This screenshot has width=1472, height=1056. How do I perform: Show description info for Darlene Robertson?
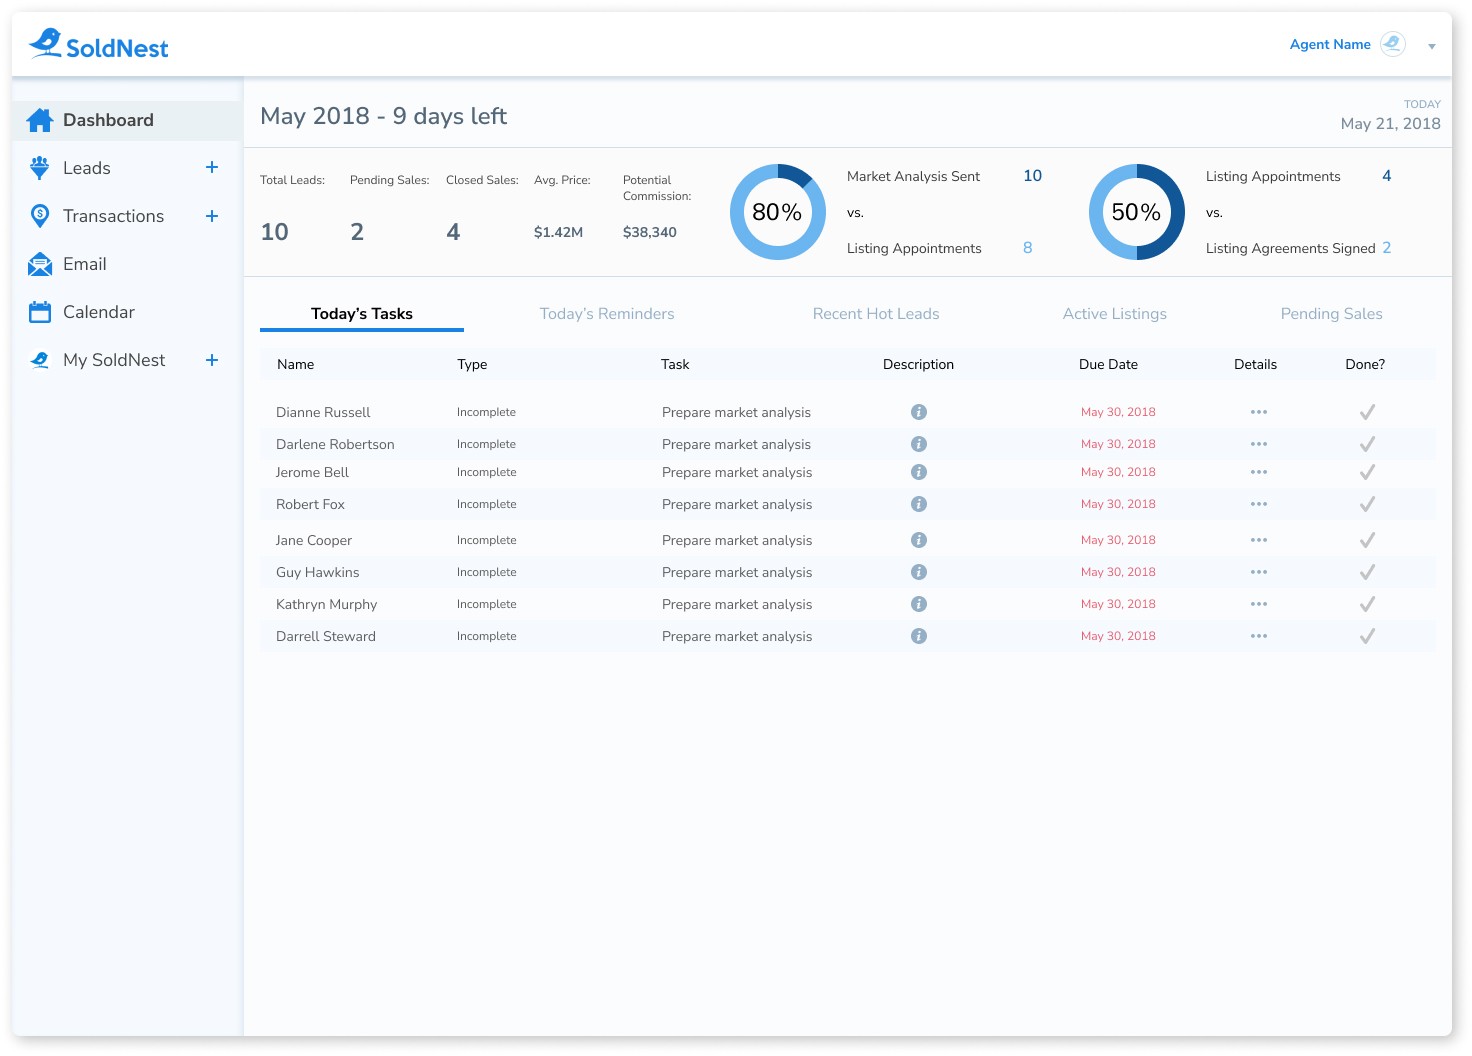pos(919,444)
